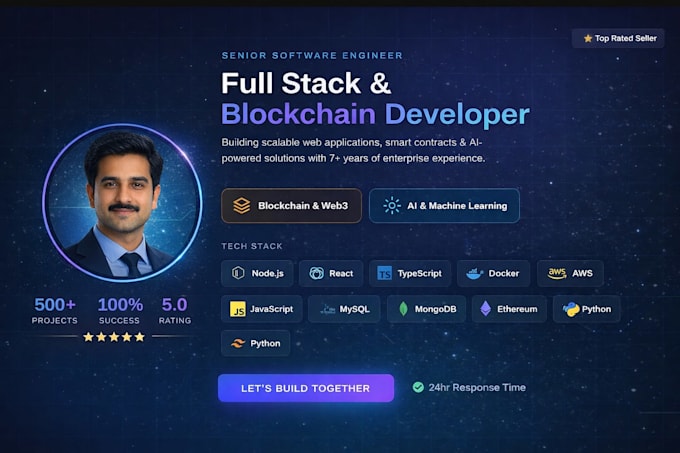The height and width of the screenshot is (453, 680).
Task: Click the 5.0 rating stat
Action: [174, 310]
